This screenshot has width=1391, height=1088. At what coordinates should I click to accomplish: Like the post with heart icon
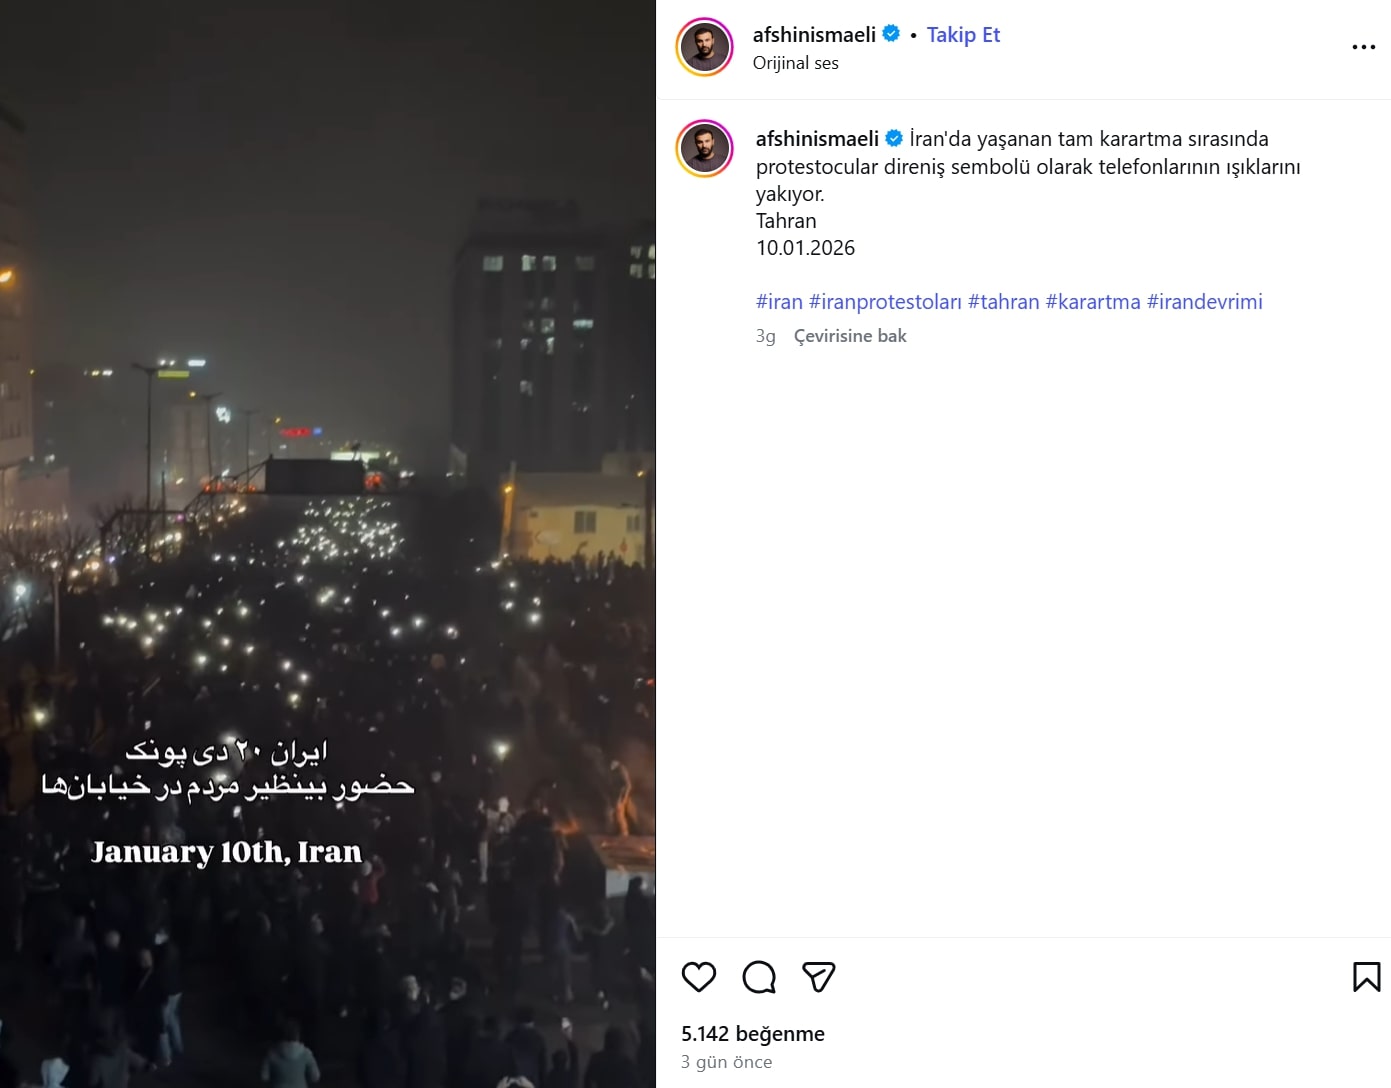[698, 976]
